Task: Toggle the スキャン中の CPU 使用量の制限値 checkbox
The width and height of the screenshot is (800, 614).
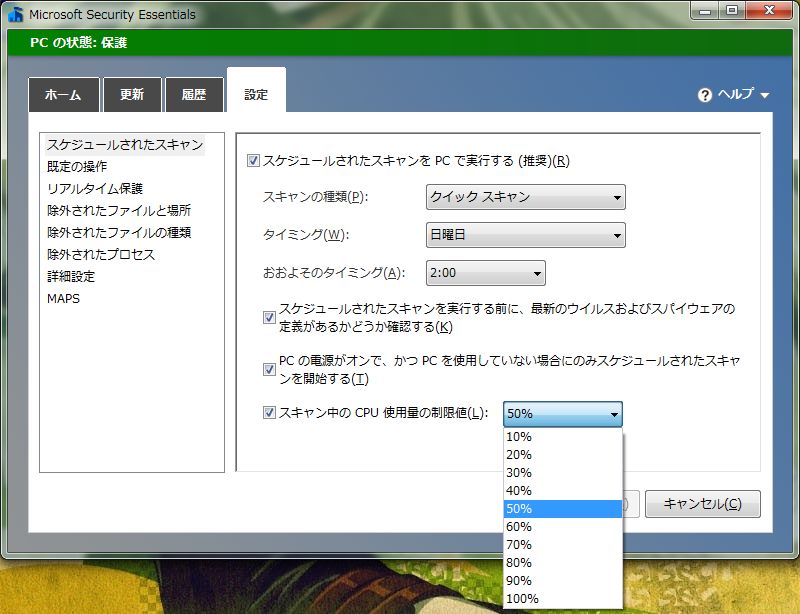Action: click(269, 412)
